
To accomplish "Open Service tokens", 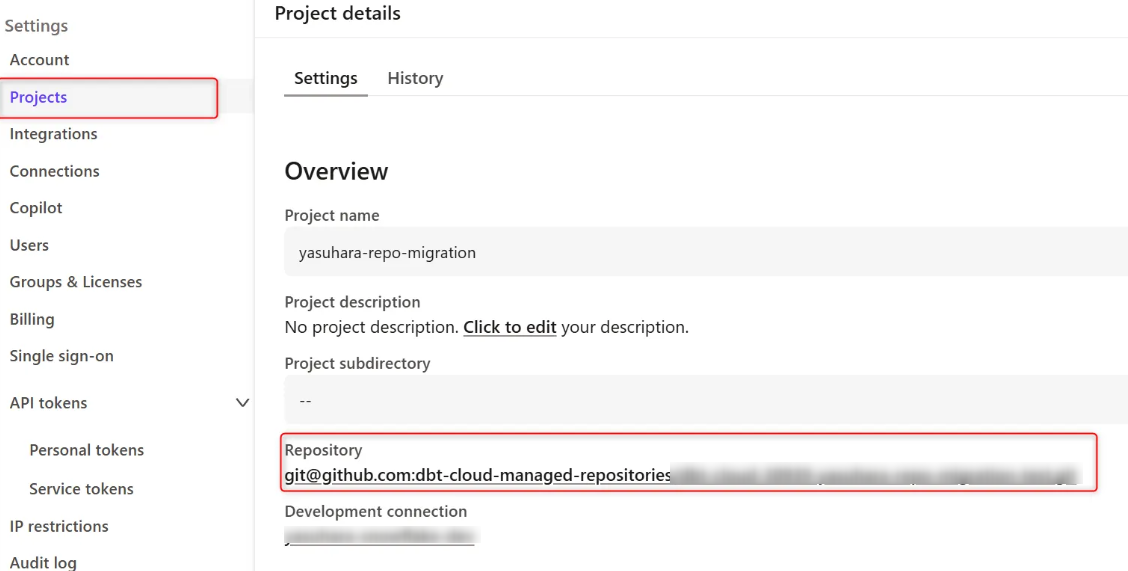I will 82,489.
